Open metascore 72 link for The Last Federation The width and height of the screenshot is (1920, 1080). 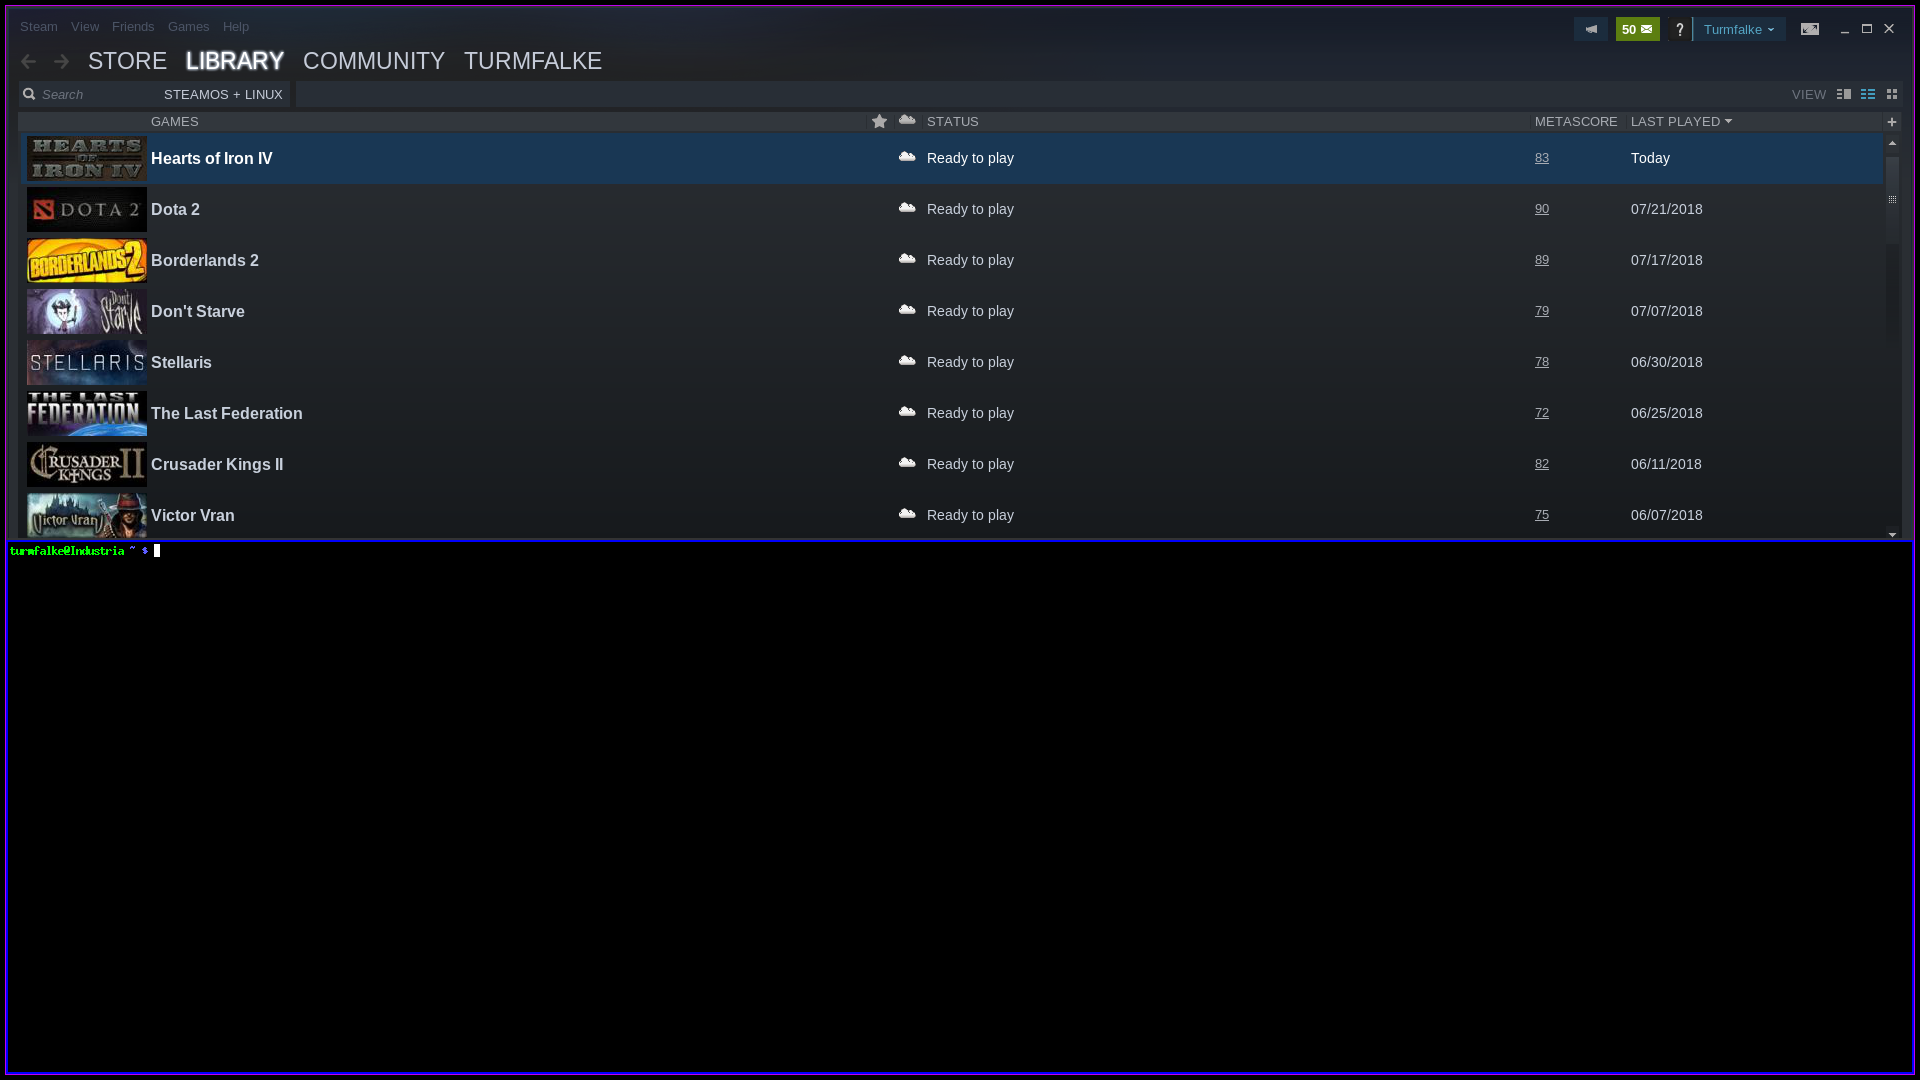[1542, 413]
